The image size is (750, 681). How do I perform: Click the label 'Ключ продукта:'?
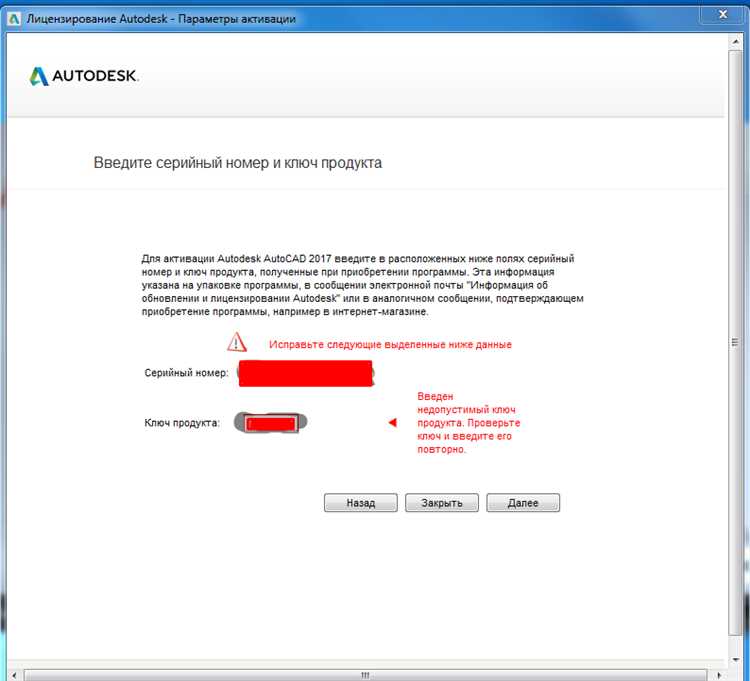tap(182, 423)
